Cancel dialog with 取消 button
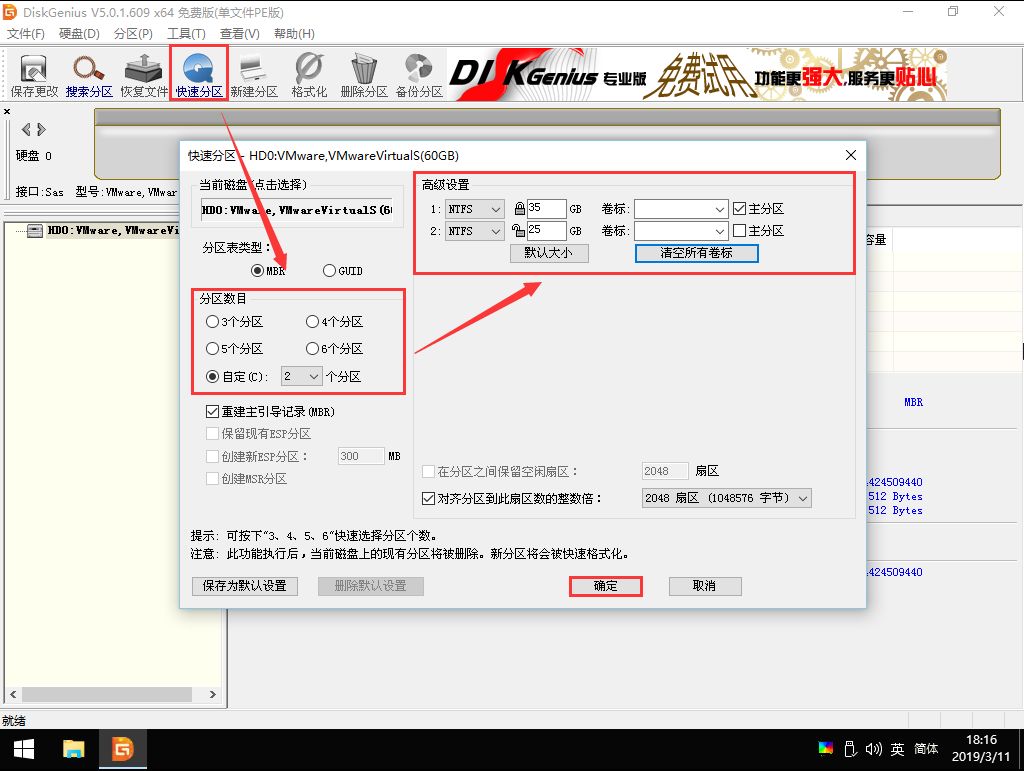 (705, 586)
